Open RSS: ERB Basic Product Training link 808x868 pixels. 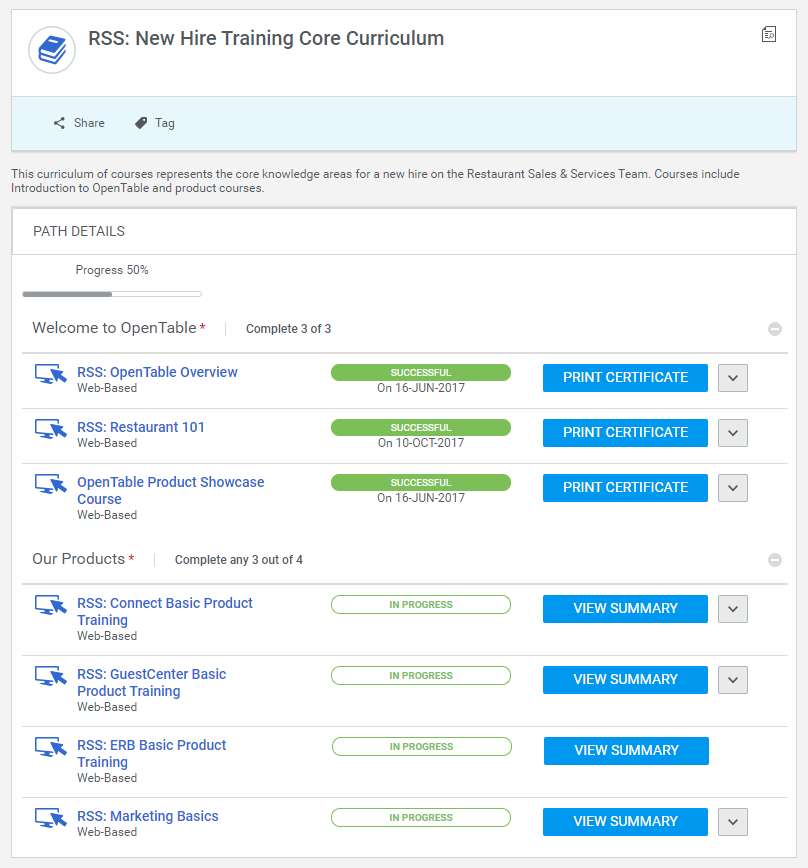151,753
